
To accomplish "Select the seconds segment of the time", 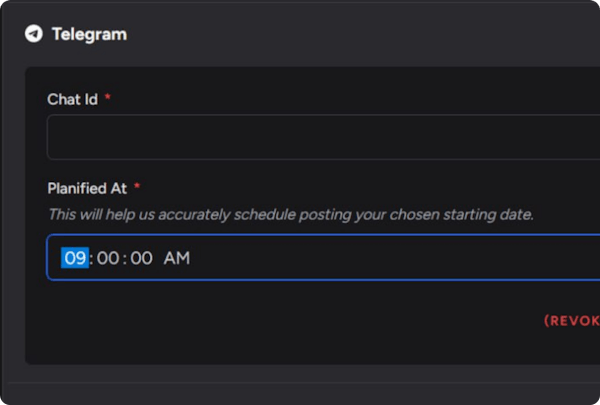I will tap(140, 258).
